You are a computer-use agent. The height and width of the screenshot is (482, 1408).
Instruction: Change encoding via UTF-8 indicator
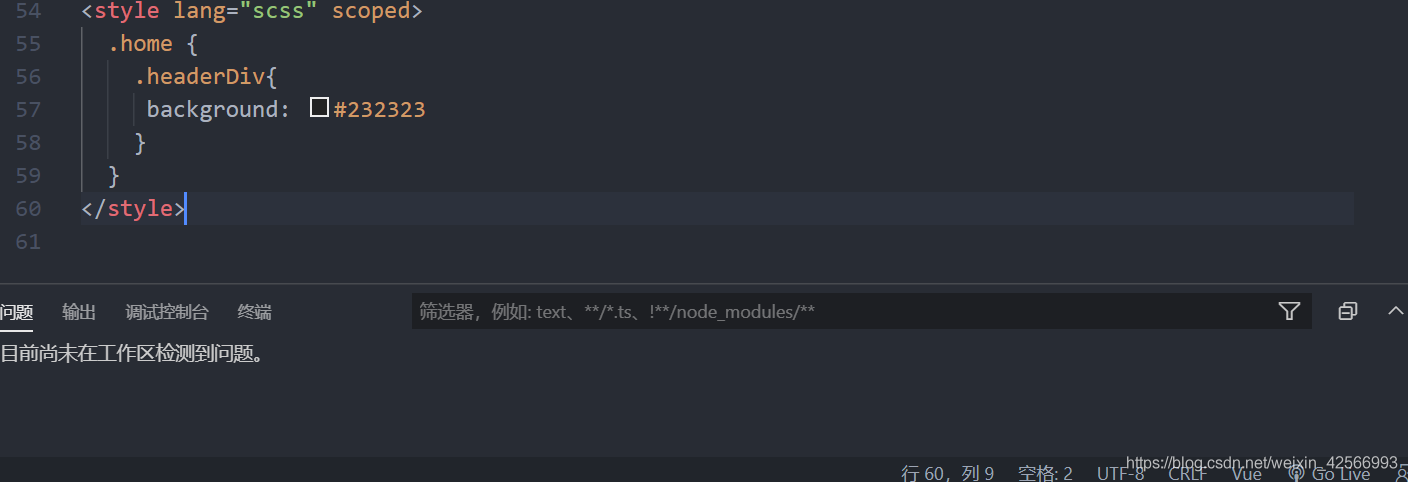(x=1120, y=473)
